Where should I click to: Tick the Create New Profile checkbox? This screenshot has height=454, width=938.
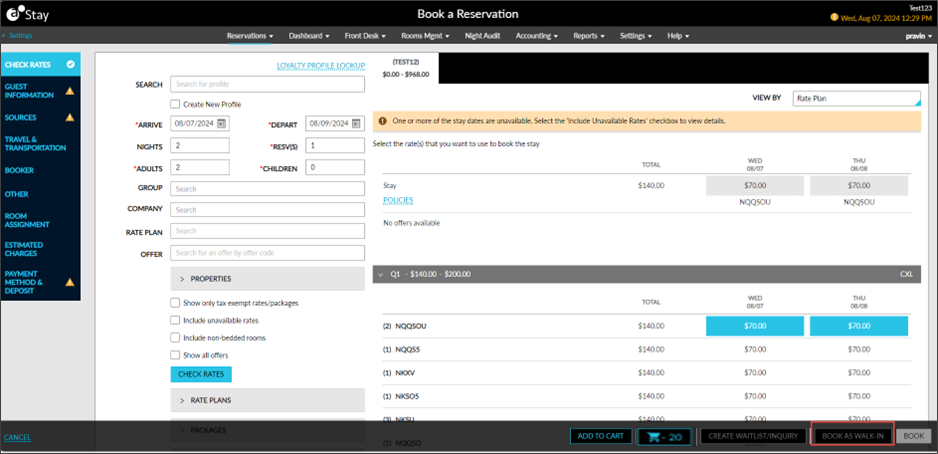click(175, 104)
